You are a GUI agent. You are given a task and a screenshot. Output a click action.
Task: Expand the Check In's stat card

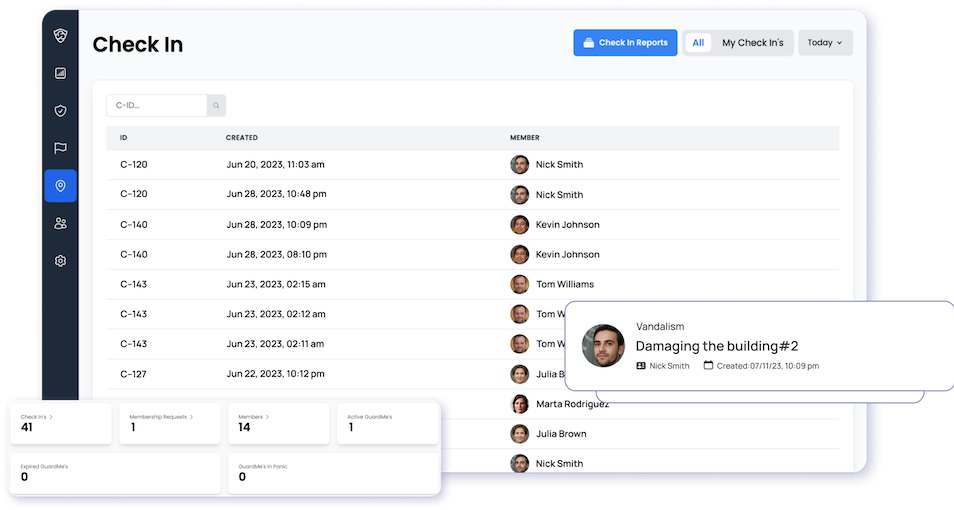tap(61, 424)
